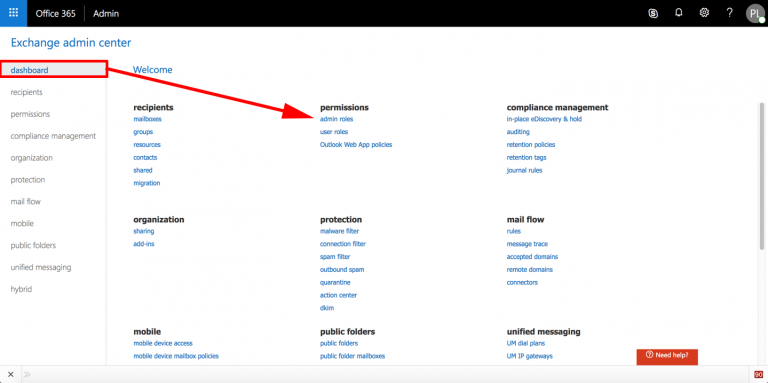Expand the bottom bar double chevron
Screen dimensions: 768x383
tap(27, 374)
